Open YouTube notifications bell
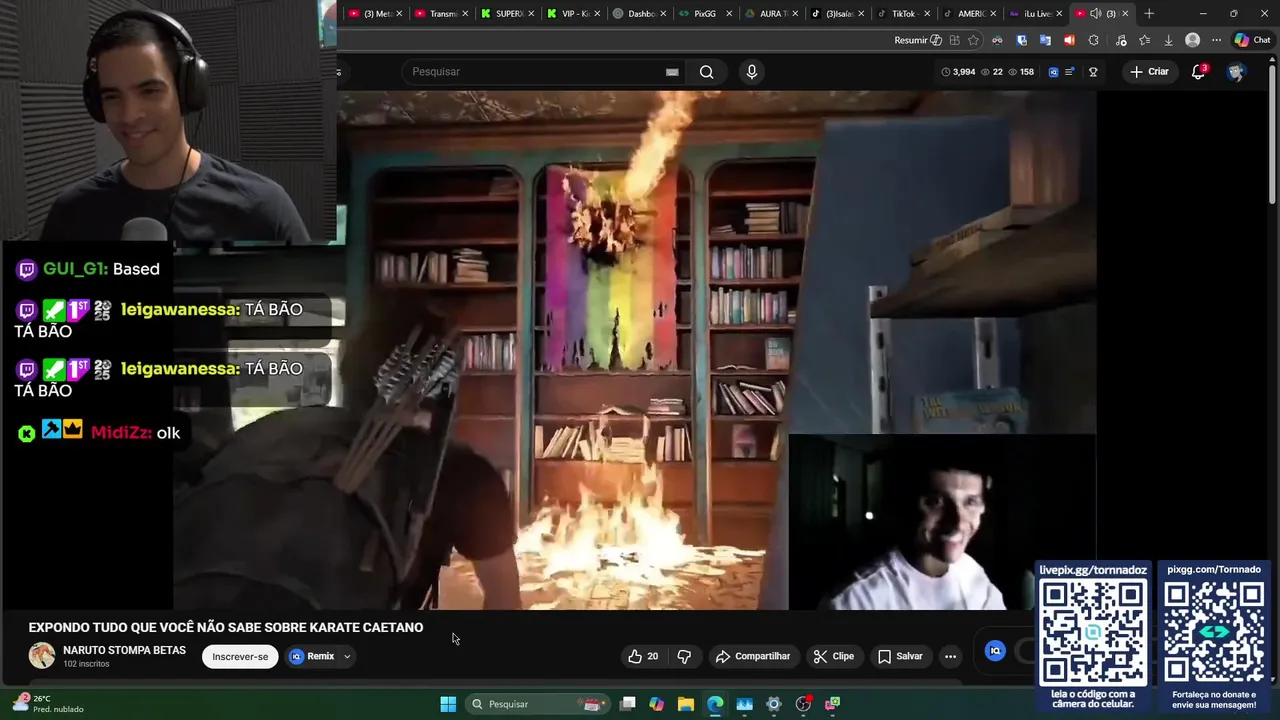This screenshot has width=1280, height=720. [x=1198, y=72]
